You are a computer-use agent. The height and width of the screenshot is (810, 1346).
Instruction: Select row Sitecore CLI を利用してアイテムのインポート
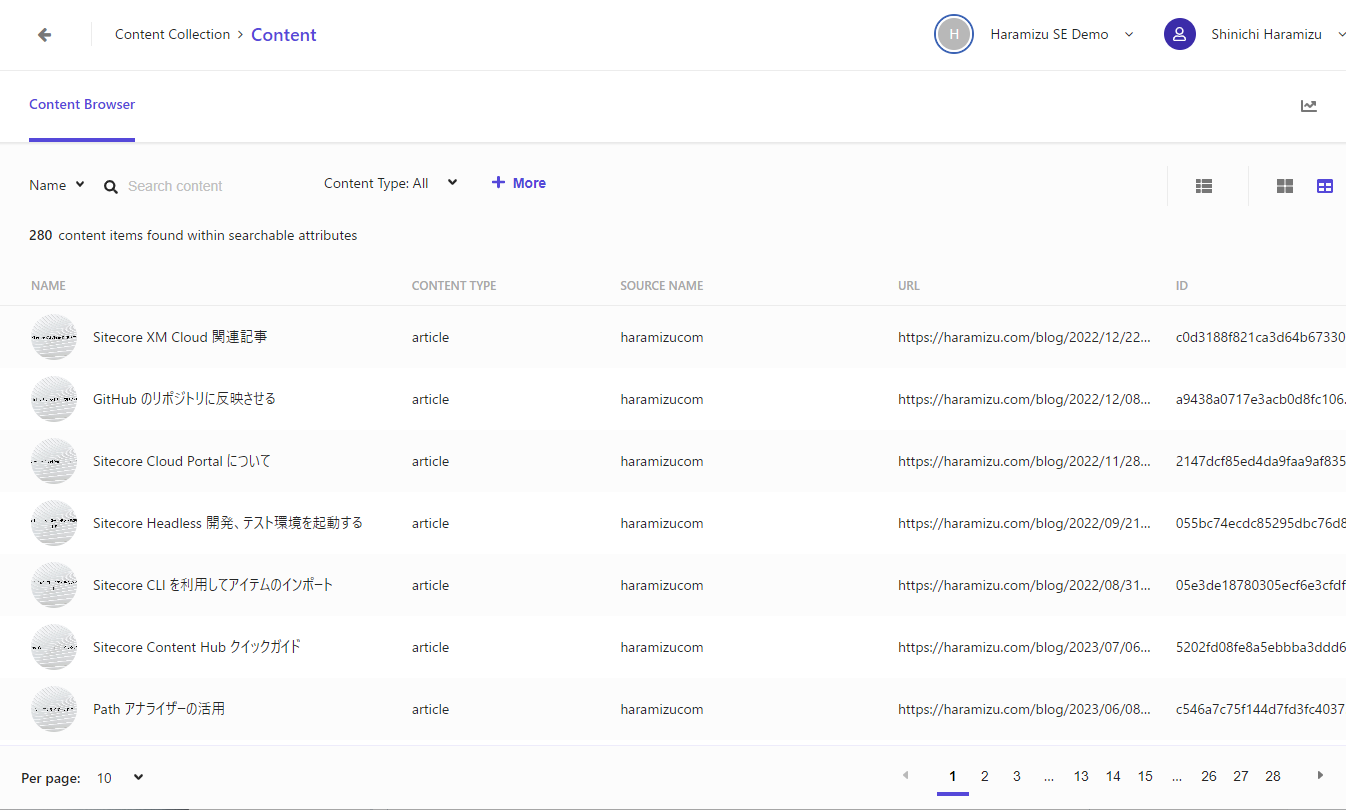213,585
